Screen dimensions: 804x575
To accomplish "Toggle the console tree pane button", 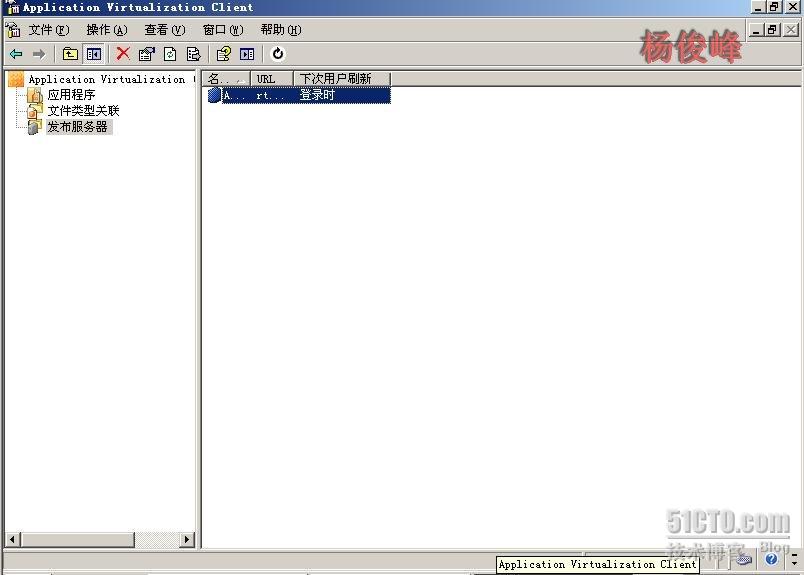I will pos(94,54).
